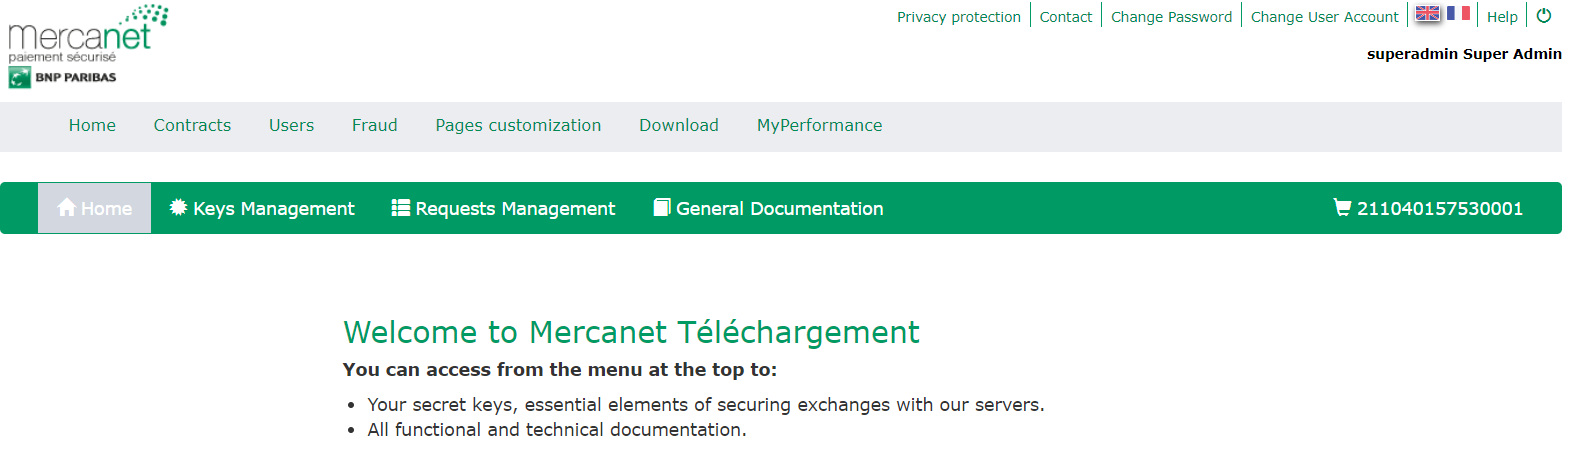Click the power logout icon
The width and height of the screenshot is (1575, 452).
click(x=1544, y=16)
